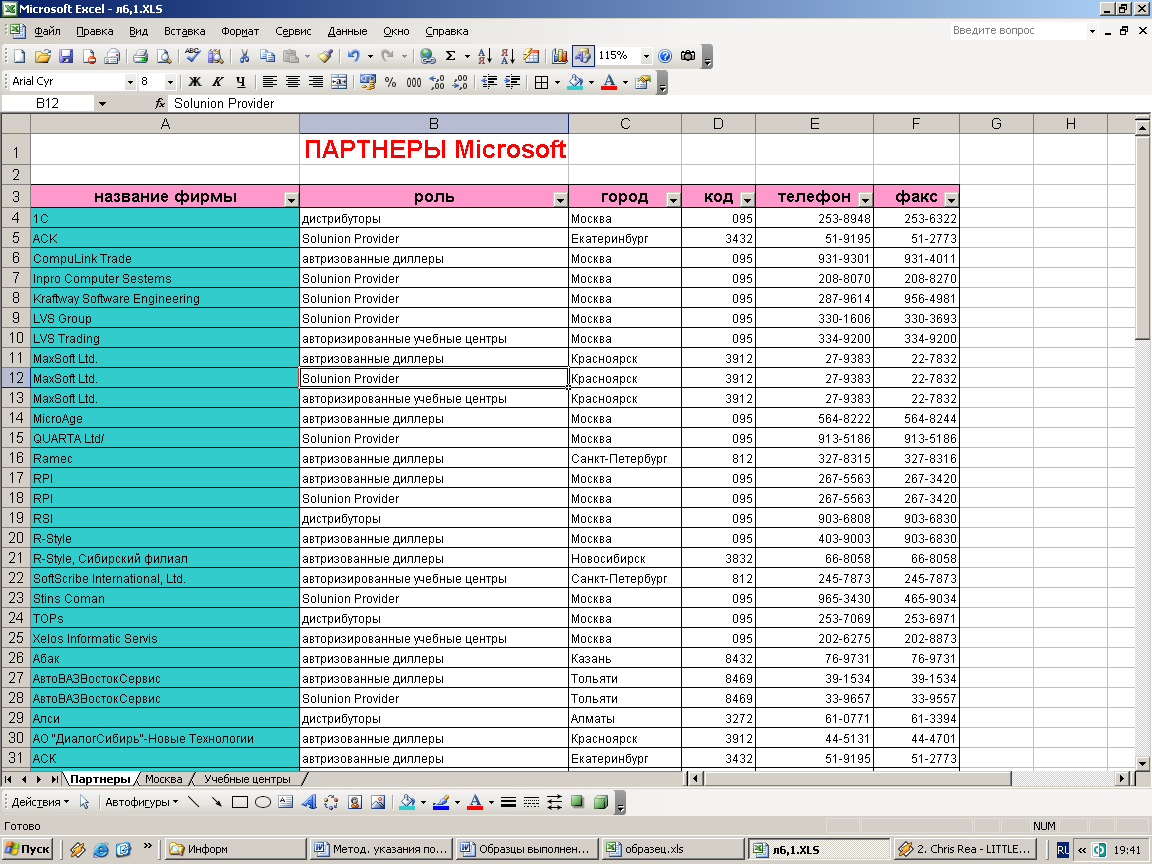Expand the Name Box dropdown

(x=102, y=104)
